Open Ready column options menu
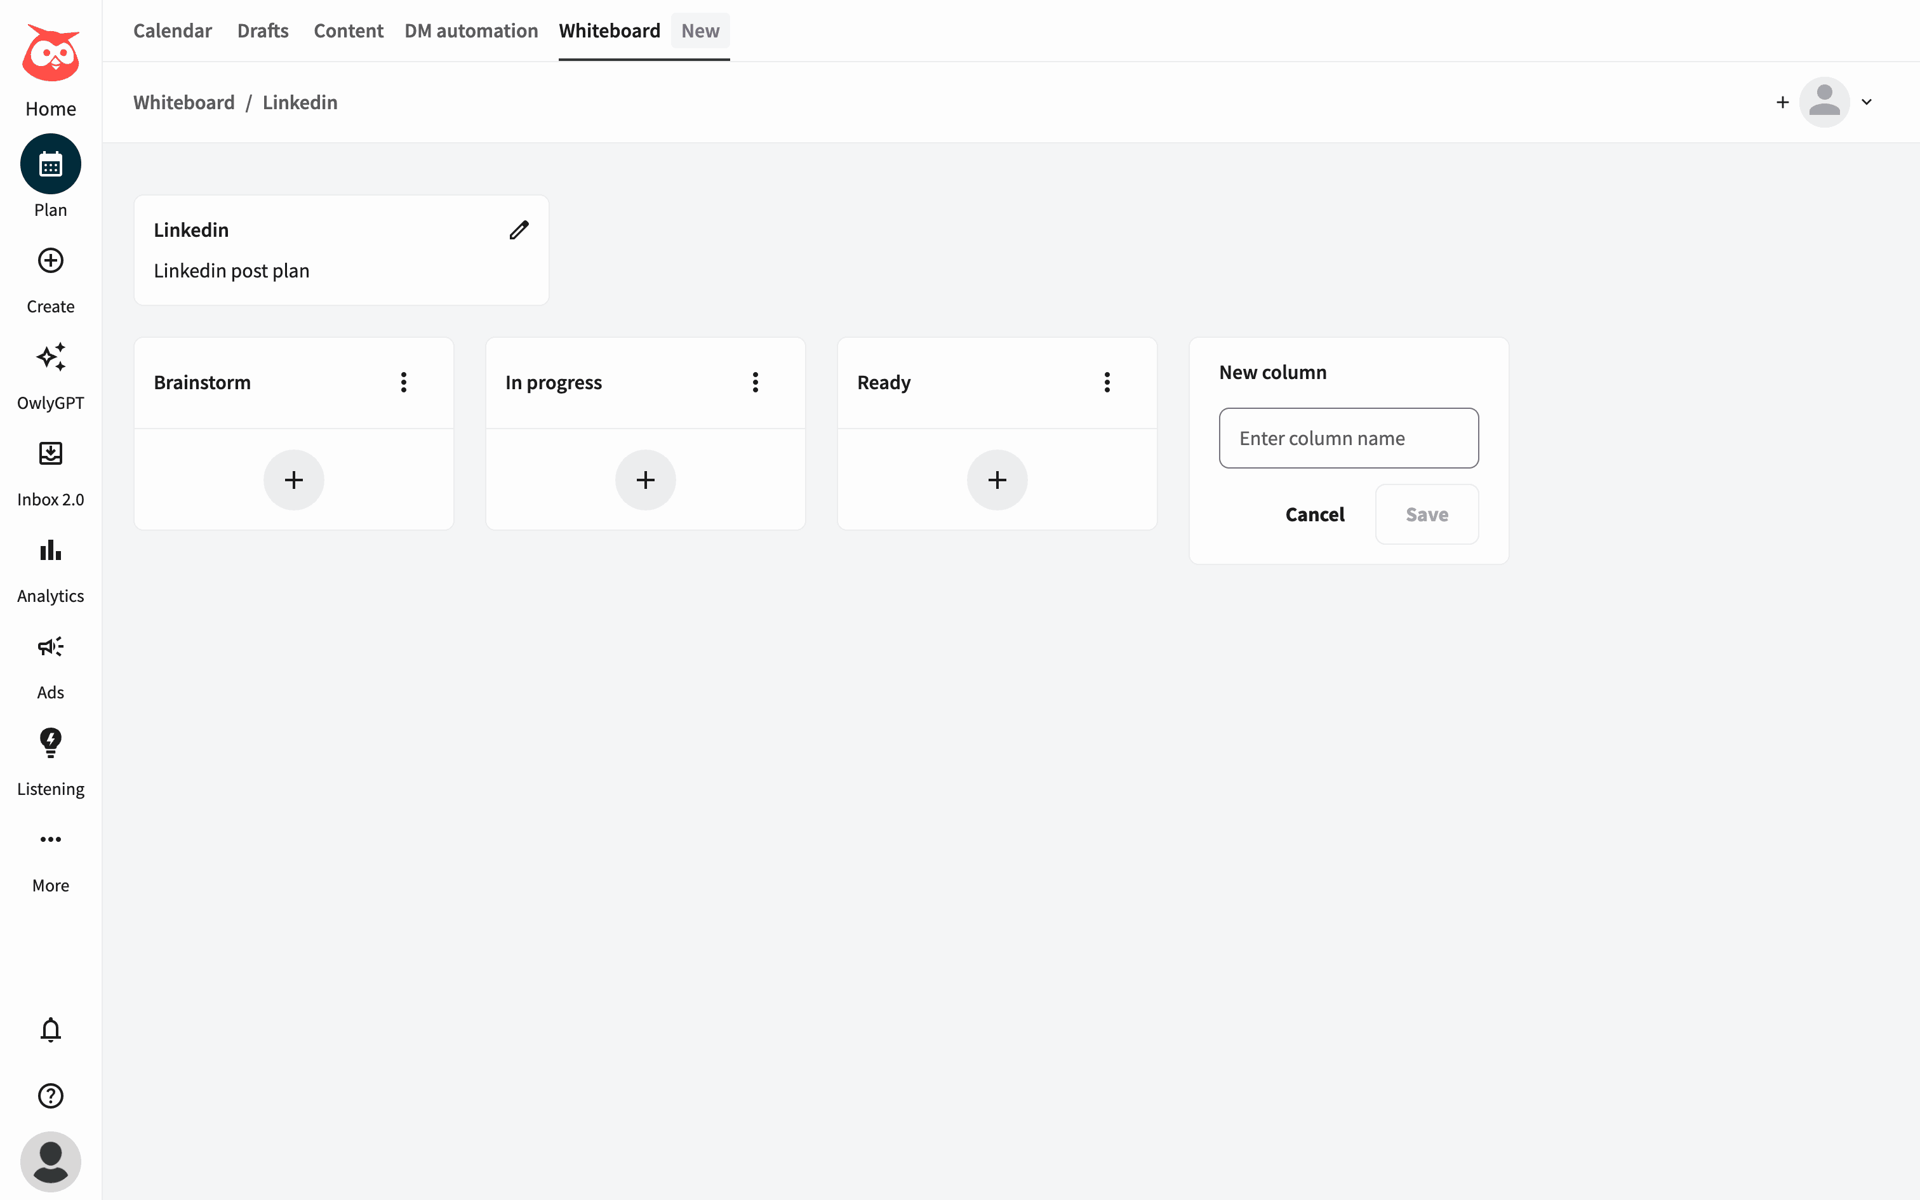Image resolution: width=1920 pixels, height=1200 pixels. tap(1107, 382)
